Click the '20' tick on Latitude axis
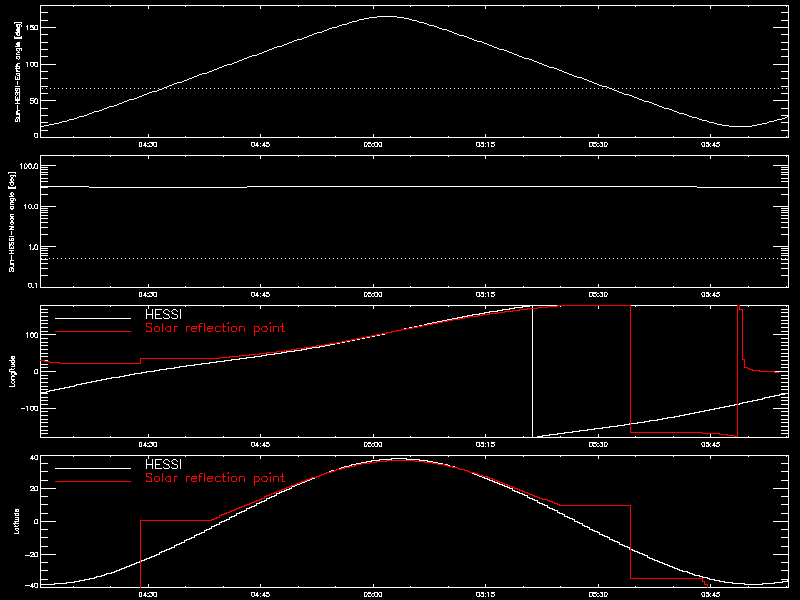Image resolution: width=800 pixels, height=600 pixels. pos(34,489)
